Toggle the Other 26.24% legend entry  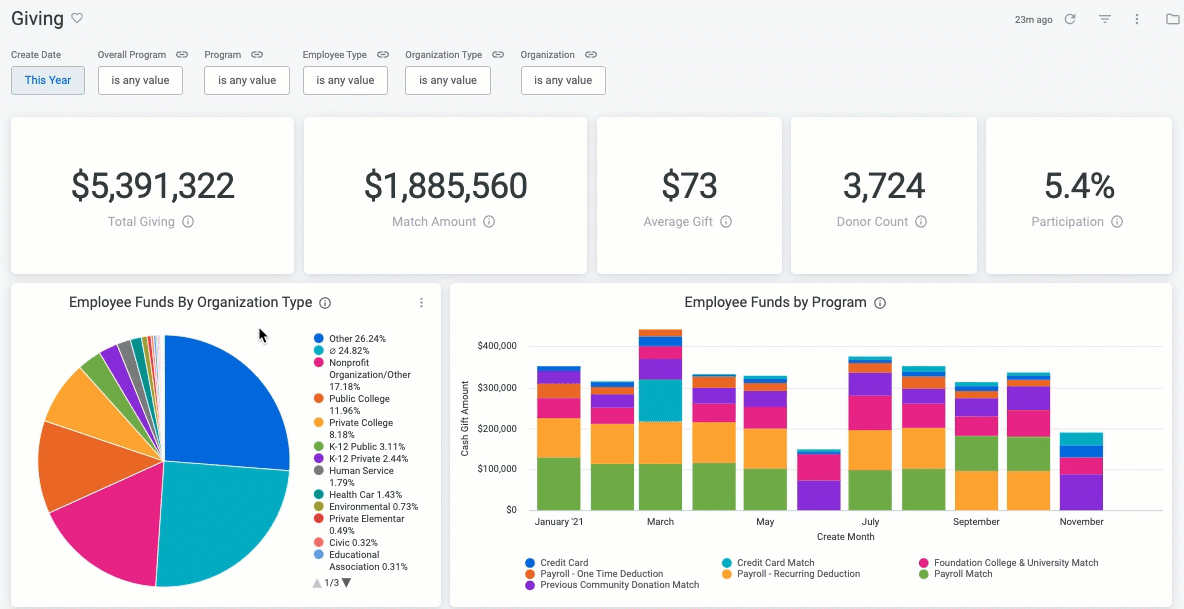point(350,339)
